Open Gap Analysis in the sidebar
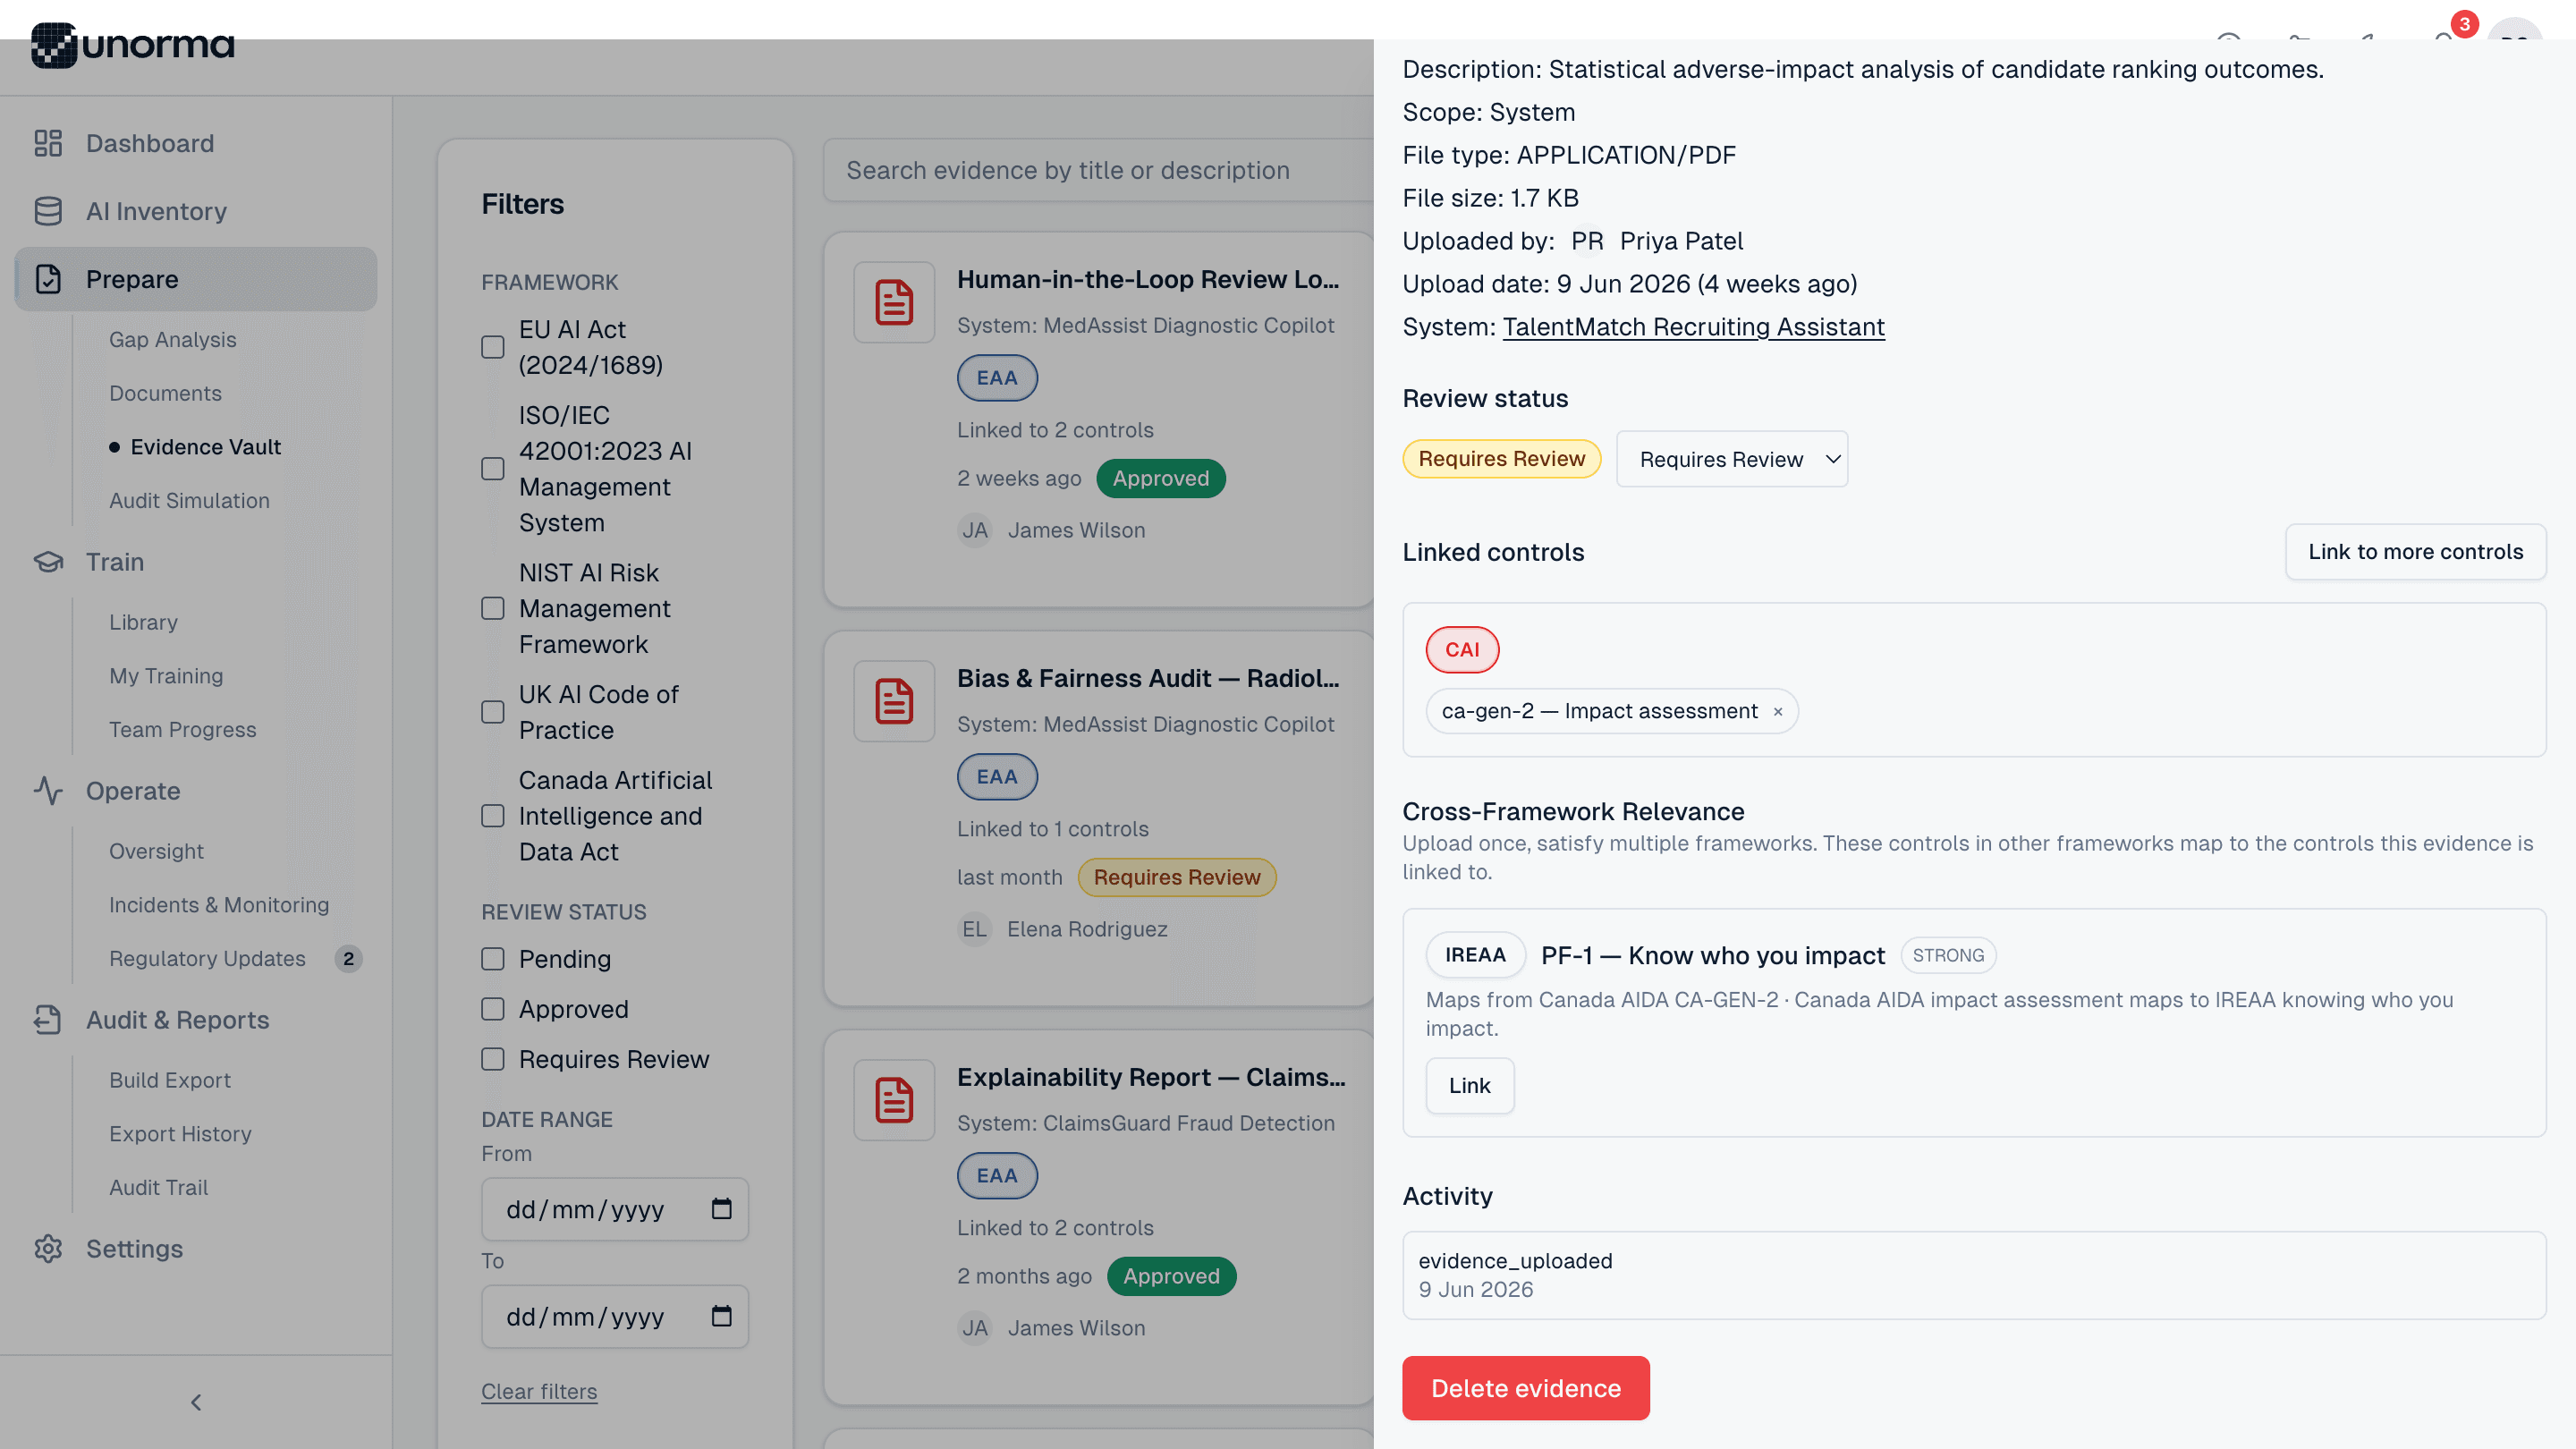2576x1449 pixels. [x=173, y=340]
